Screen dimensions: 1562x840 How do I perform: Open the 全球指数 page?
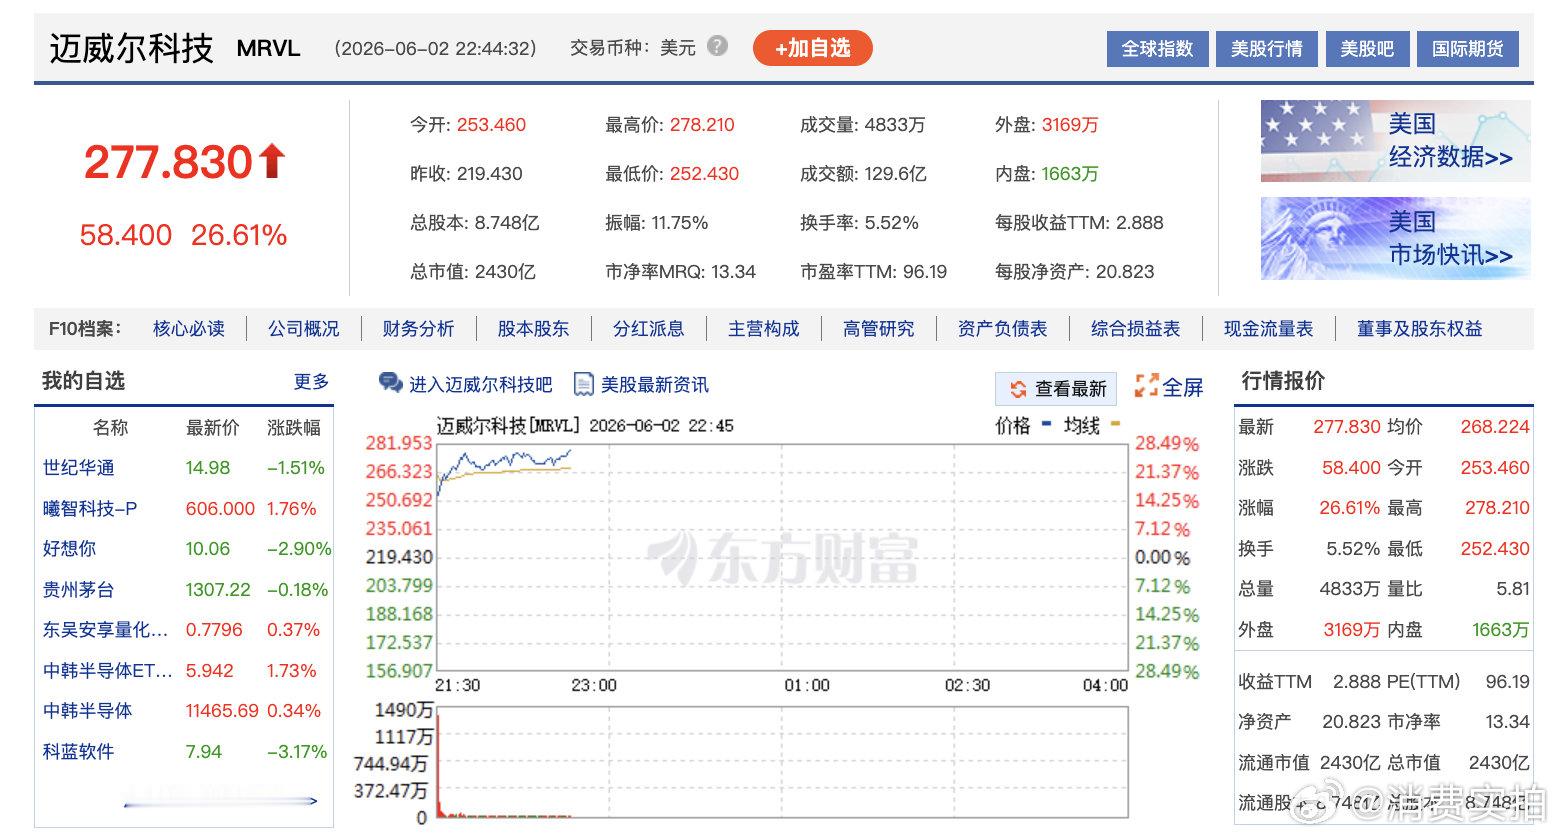(1157, 49)
